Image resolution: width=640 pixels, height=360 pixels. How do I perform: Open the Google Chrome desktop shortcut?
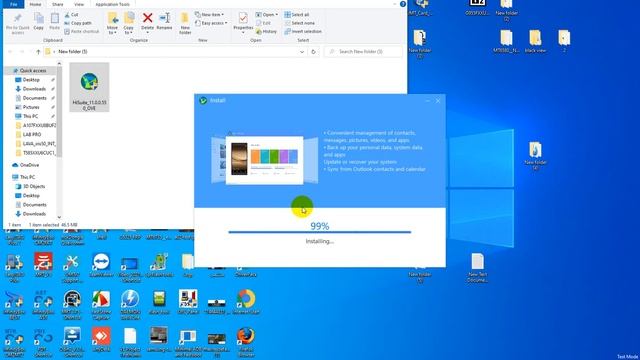click(x=246, y=302)
